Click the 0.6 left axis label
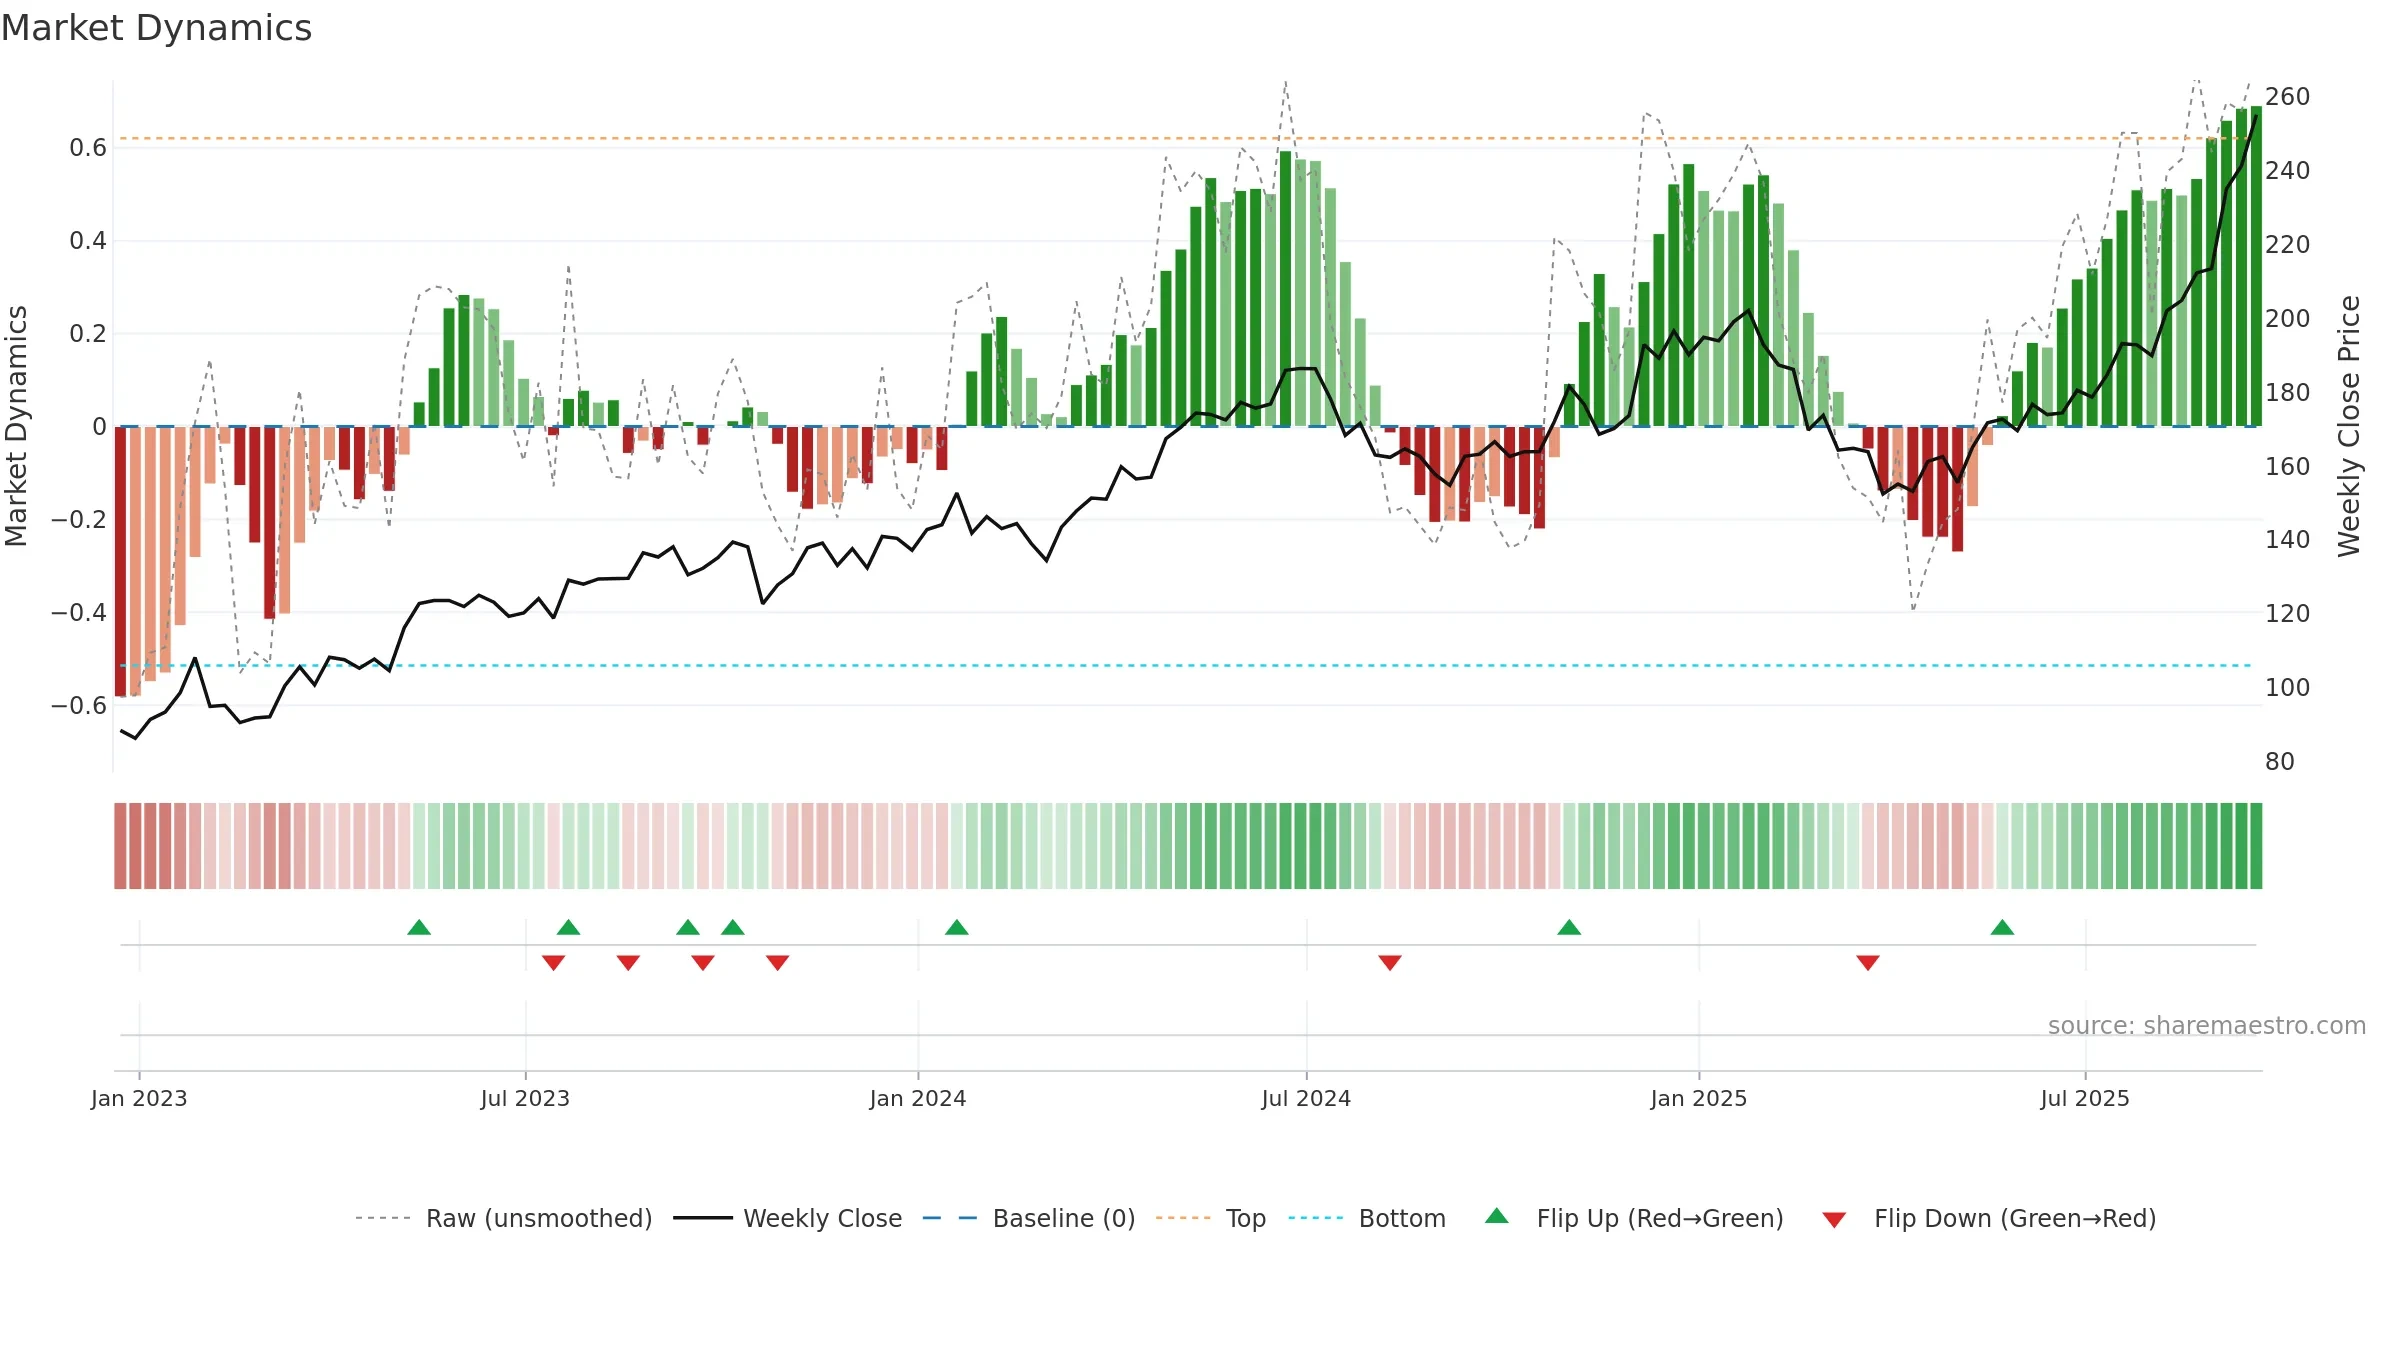 tap(88, 148)
